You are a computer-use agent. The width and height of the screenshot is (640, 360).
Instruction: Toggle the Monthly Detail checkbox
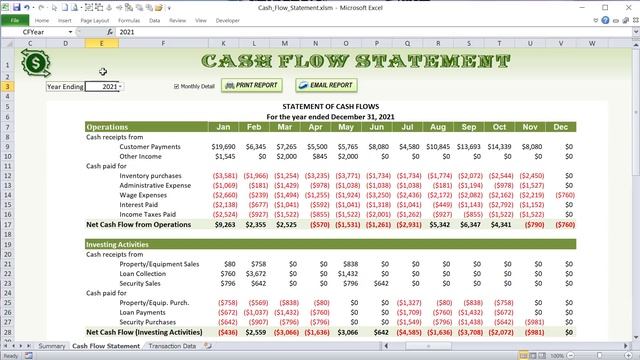point(176,86)
